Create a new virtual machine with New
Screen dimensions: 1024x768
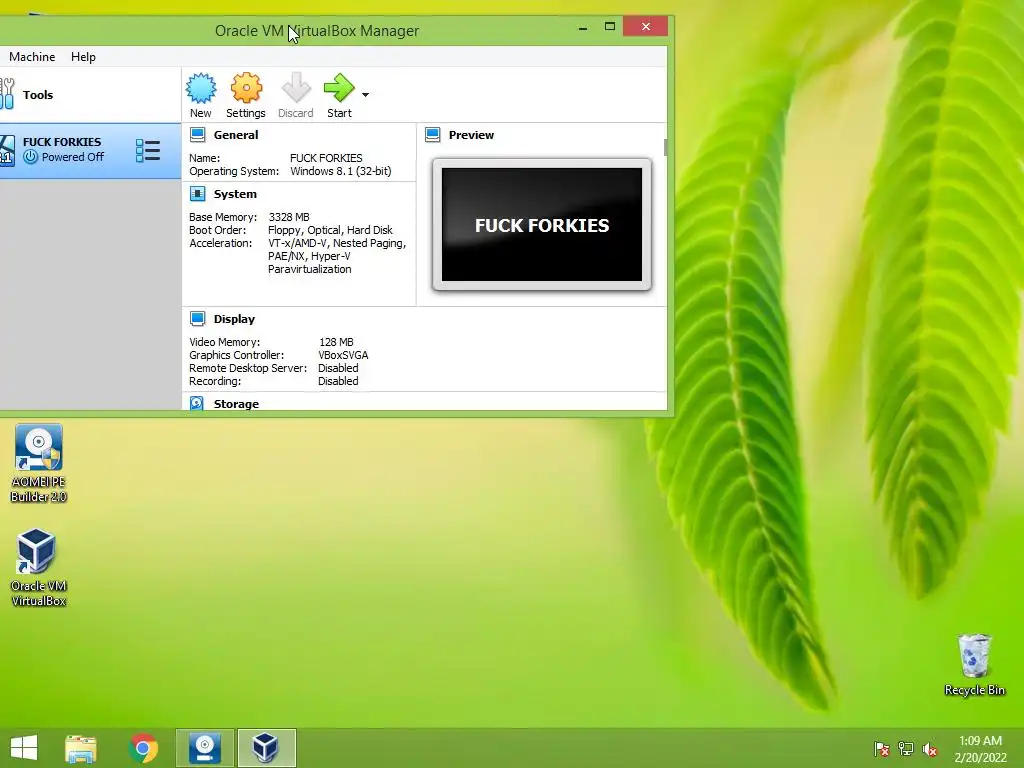(200, 95)
